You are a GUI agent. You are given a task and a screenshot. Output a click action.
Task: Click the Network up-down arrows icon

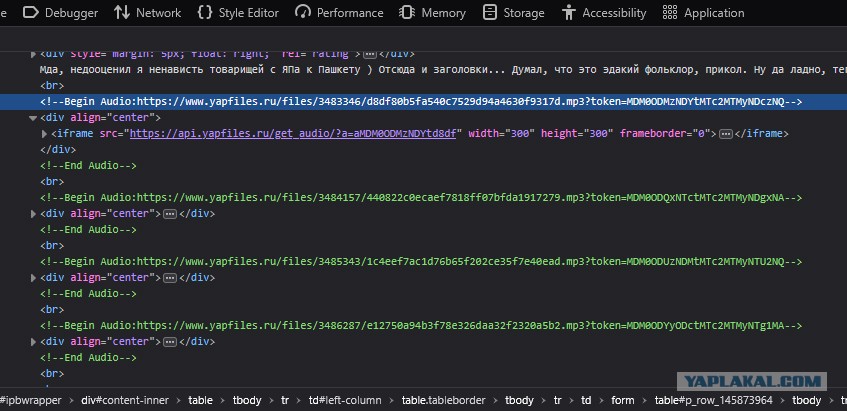(122, 13)
